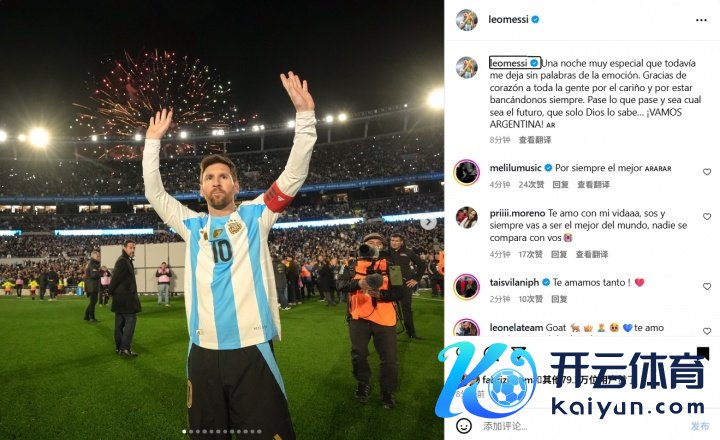
Task: Open the three-dot more options menu
Action: click(x=701, y=20)
